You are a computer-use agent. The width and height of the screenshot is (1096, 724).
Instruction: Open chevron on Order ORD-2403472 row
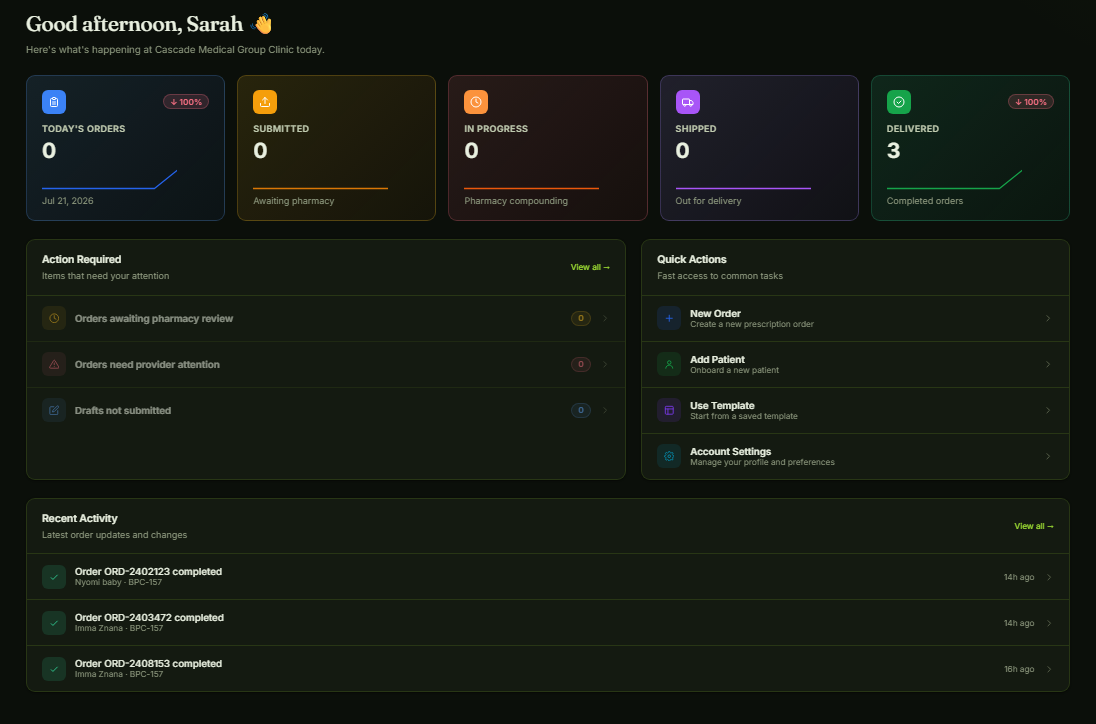click(1048, 623)
